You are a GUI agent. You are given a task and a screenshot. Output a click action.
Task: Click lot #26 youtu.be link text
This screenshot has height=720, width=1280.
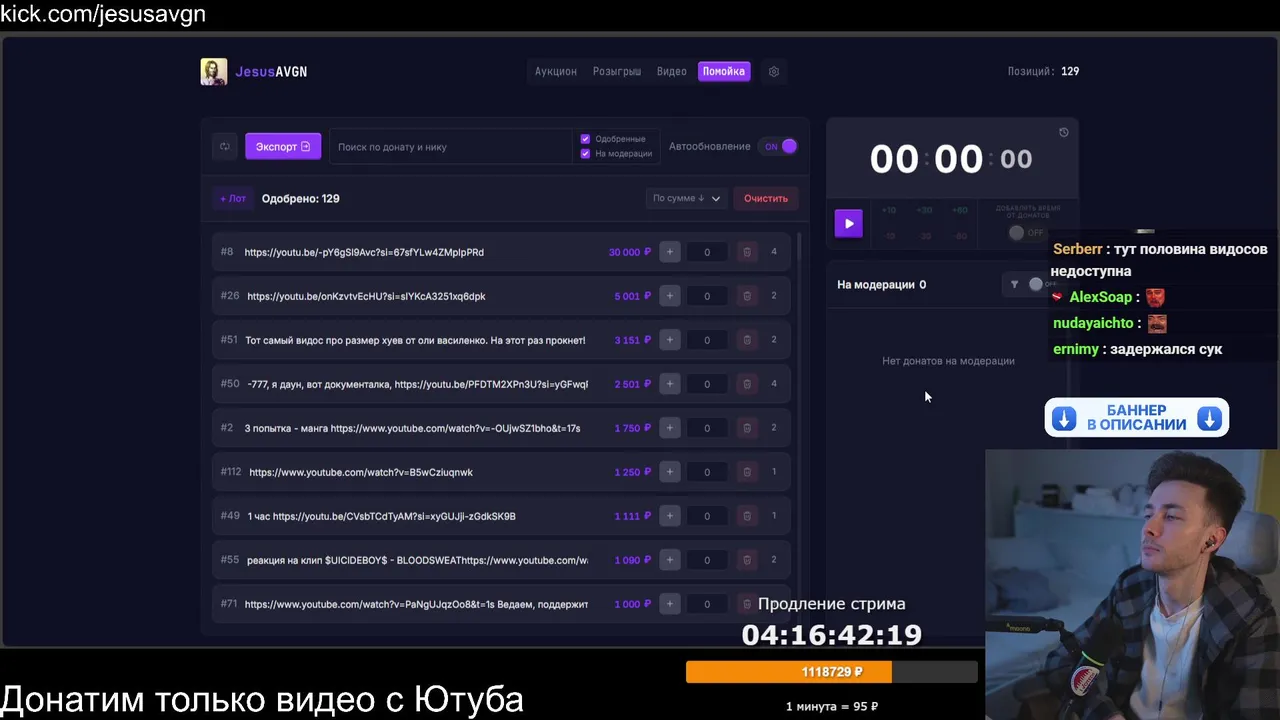(x=366, y=296)
